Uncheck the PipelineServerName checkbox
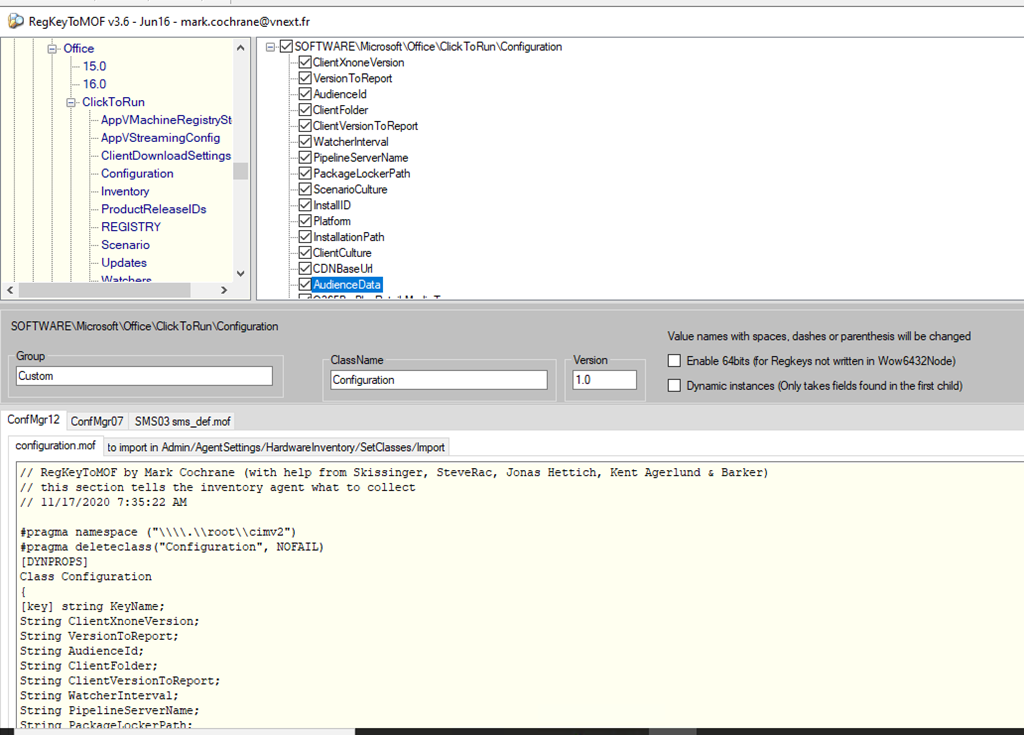 click(x=305, y=157)
